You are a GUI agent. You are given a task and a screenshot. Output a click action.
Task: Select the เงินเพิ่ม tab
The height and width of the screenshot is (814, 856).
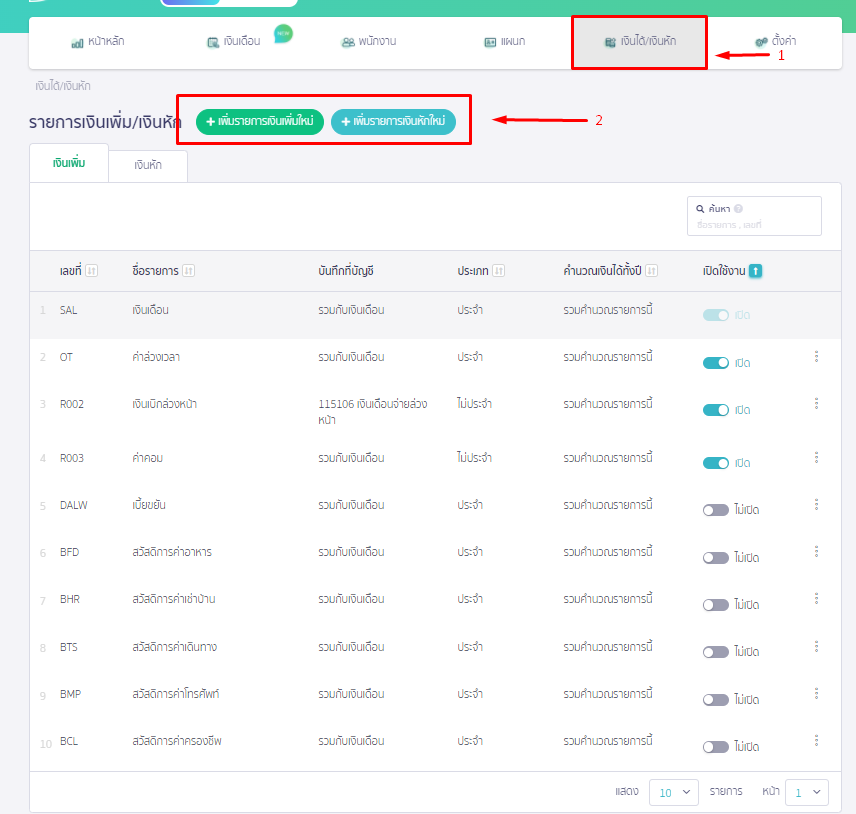tap(69, 162)
